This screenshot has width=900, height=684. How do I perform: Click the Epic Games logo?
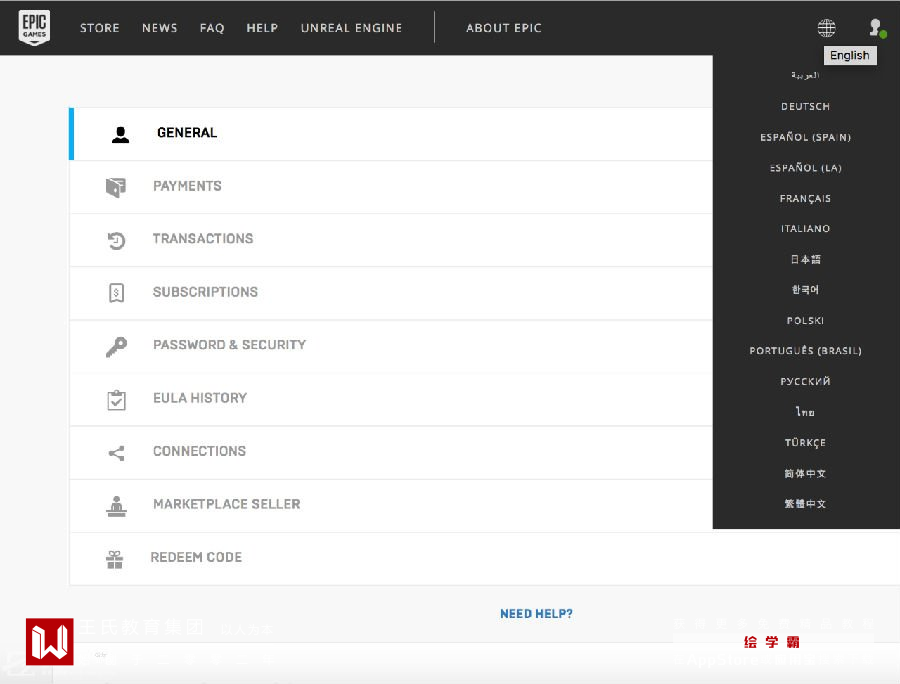pyautogui.click(x=34, y=28)
